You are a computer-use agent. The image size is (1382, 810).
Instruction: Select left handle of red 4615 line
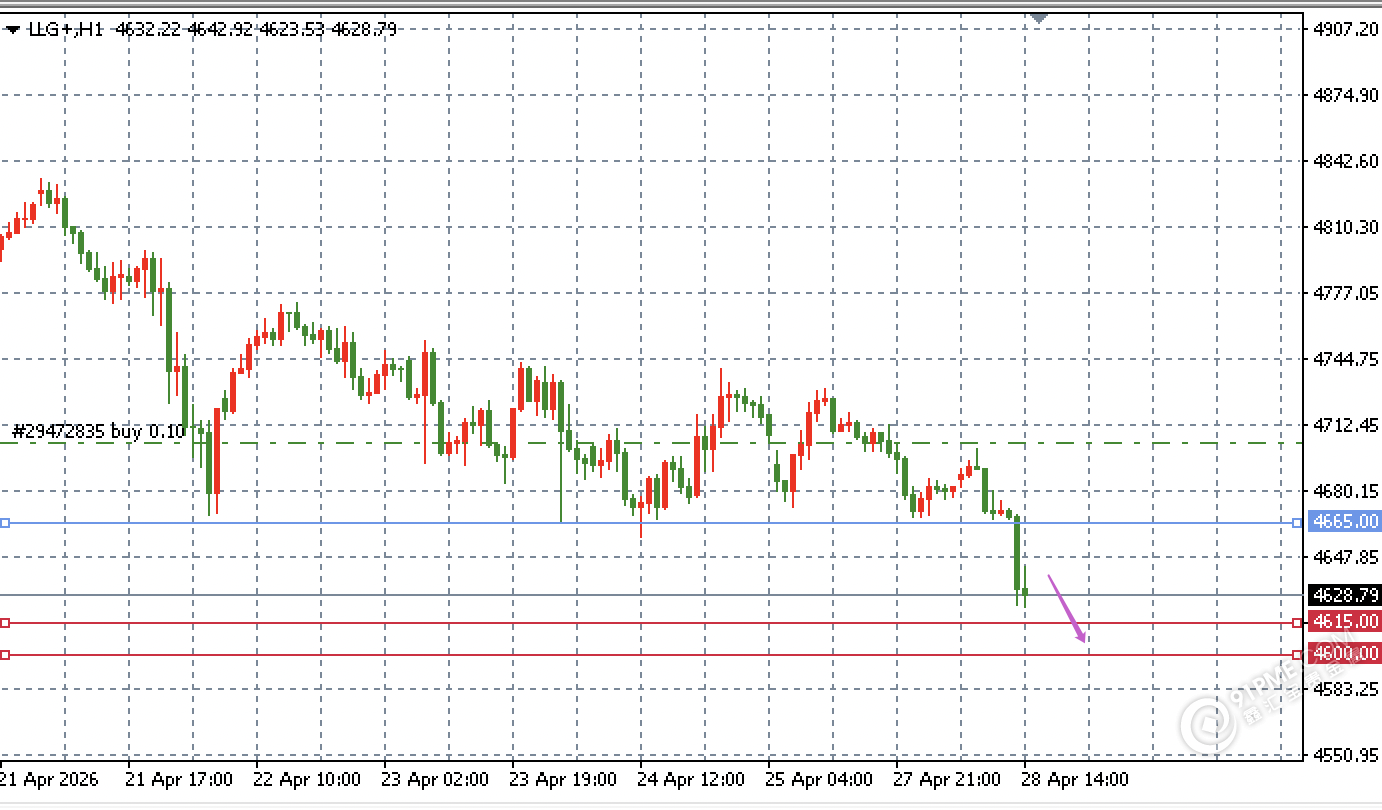tap(5, 623)
